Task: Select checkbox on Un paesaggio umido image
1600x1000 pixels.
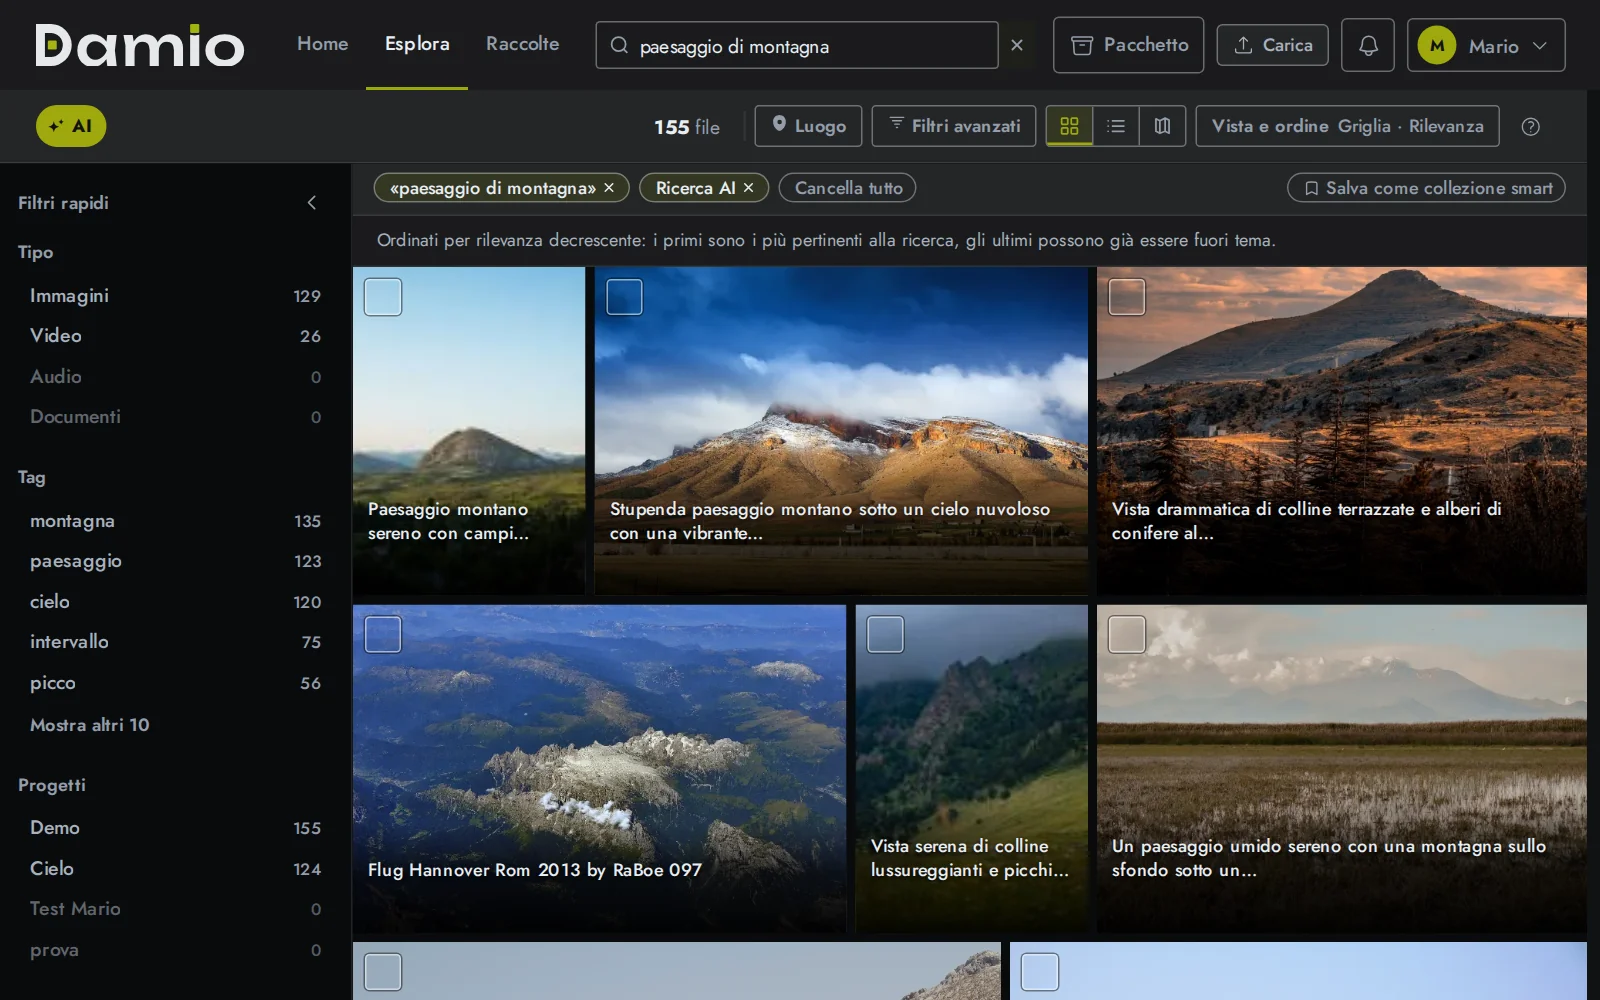Action: click(x=1127, y=634)
